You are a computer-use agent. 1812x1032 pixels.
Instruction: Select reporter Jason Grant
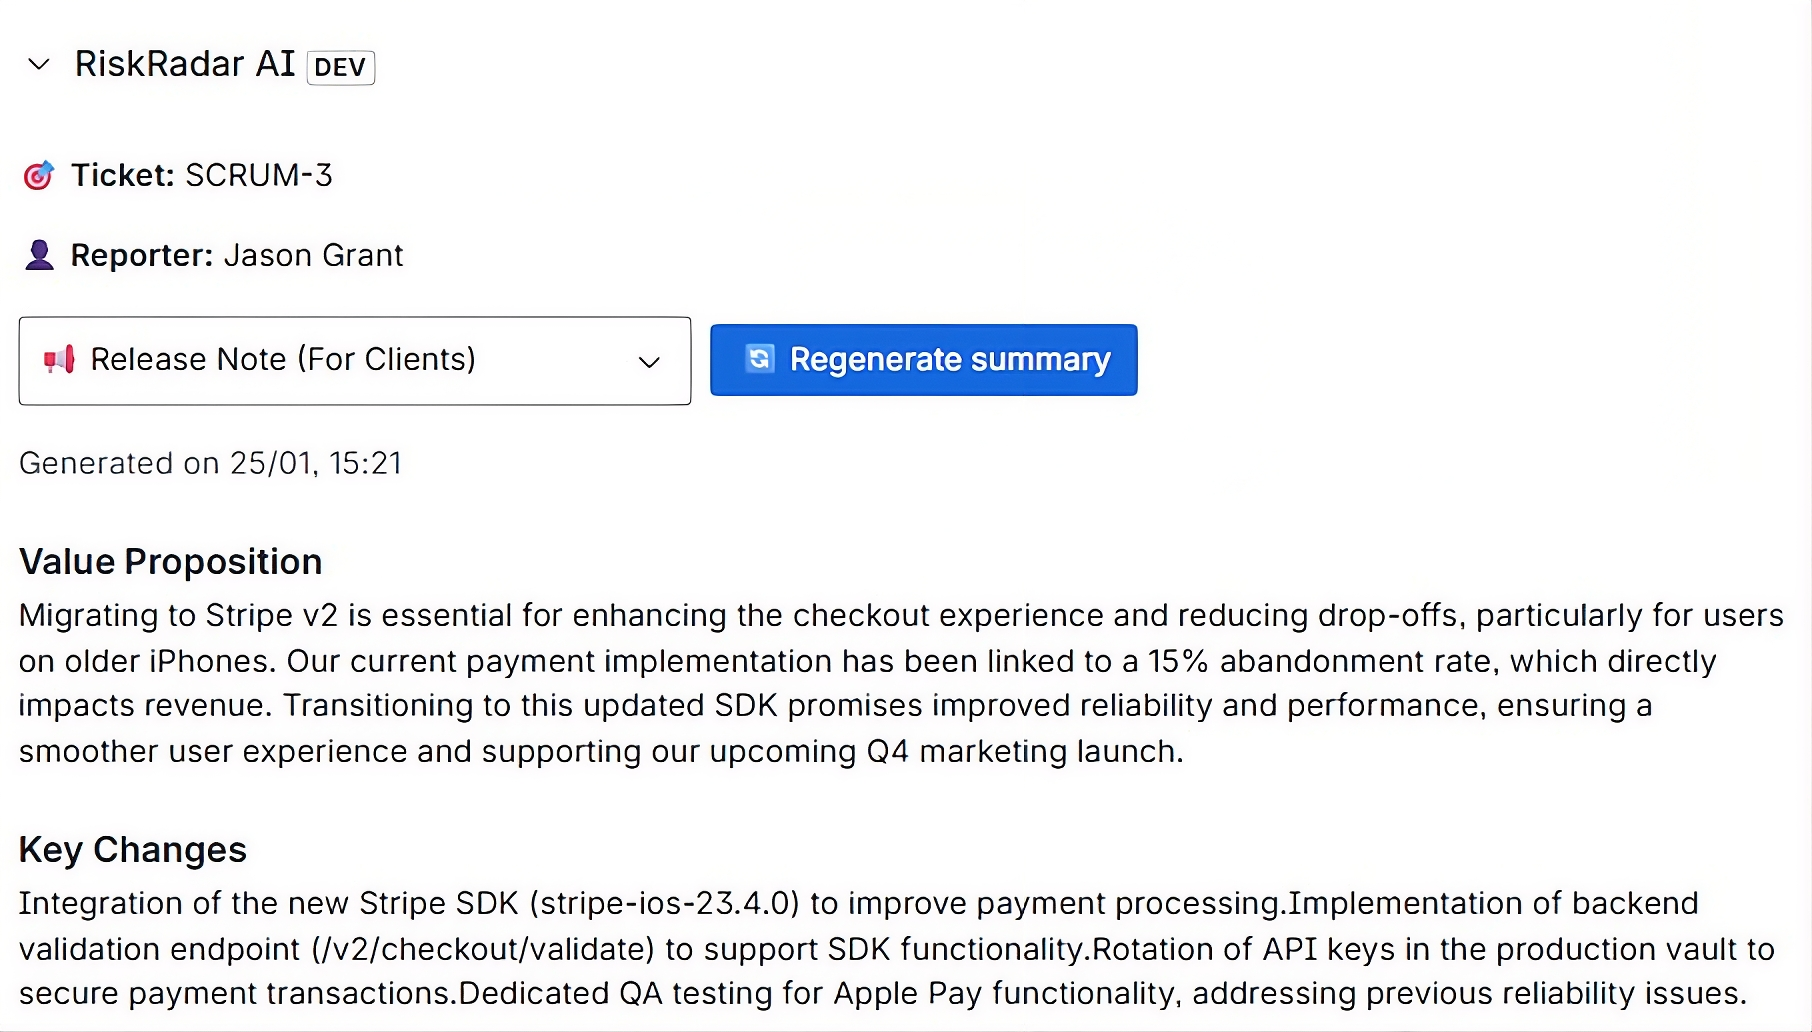[313, 255]
